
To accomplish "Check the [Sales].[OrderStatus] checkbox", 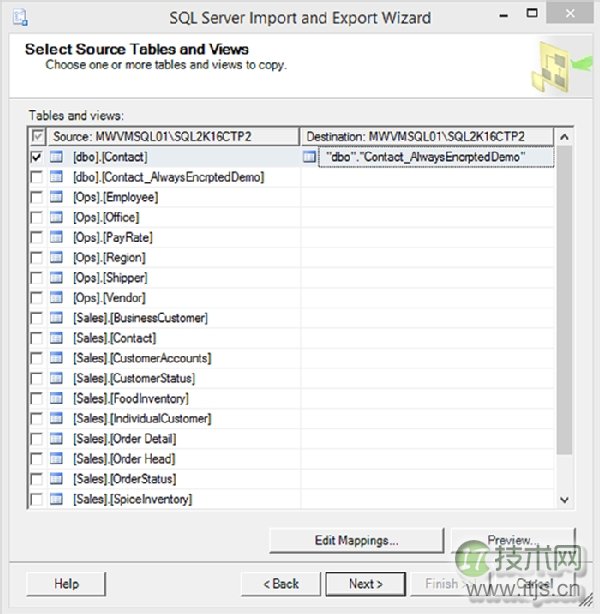I will pos(36,479).
